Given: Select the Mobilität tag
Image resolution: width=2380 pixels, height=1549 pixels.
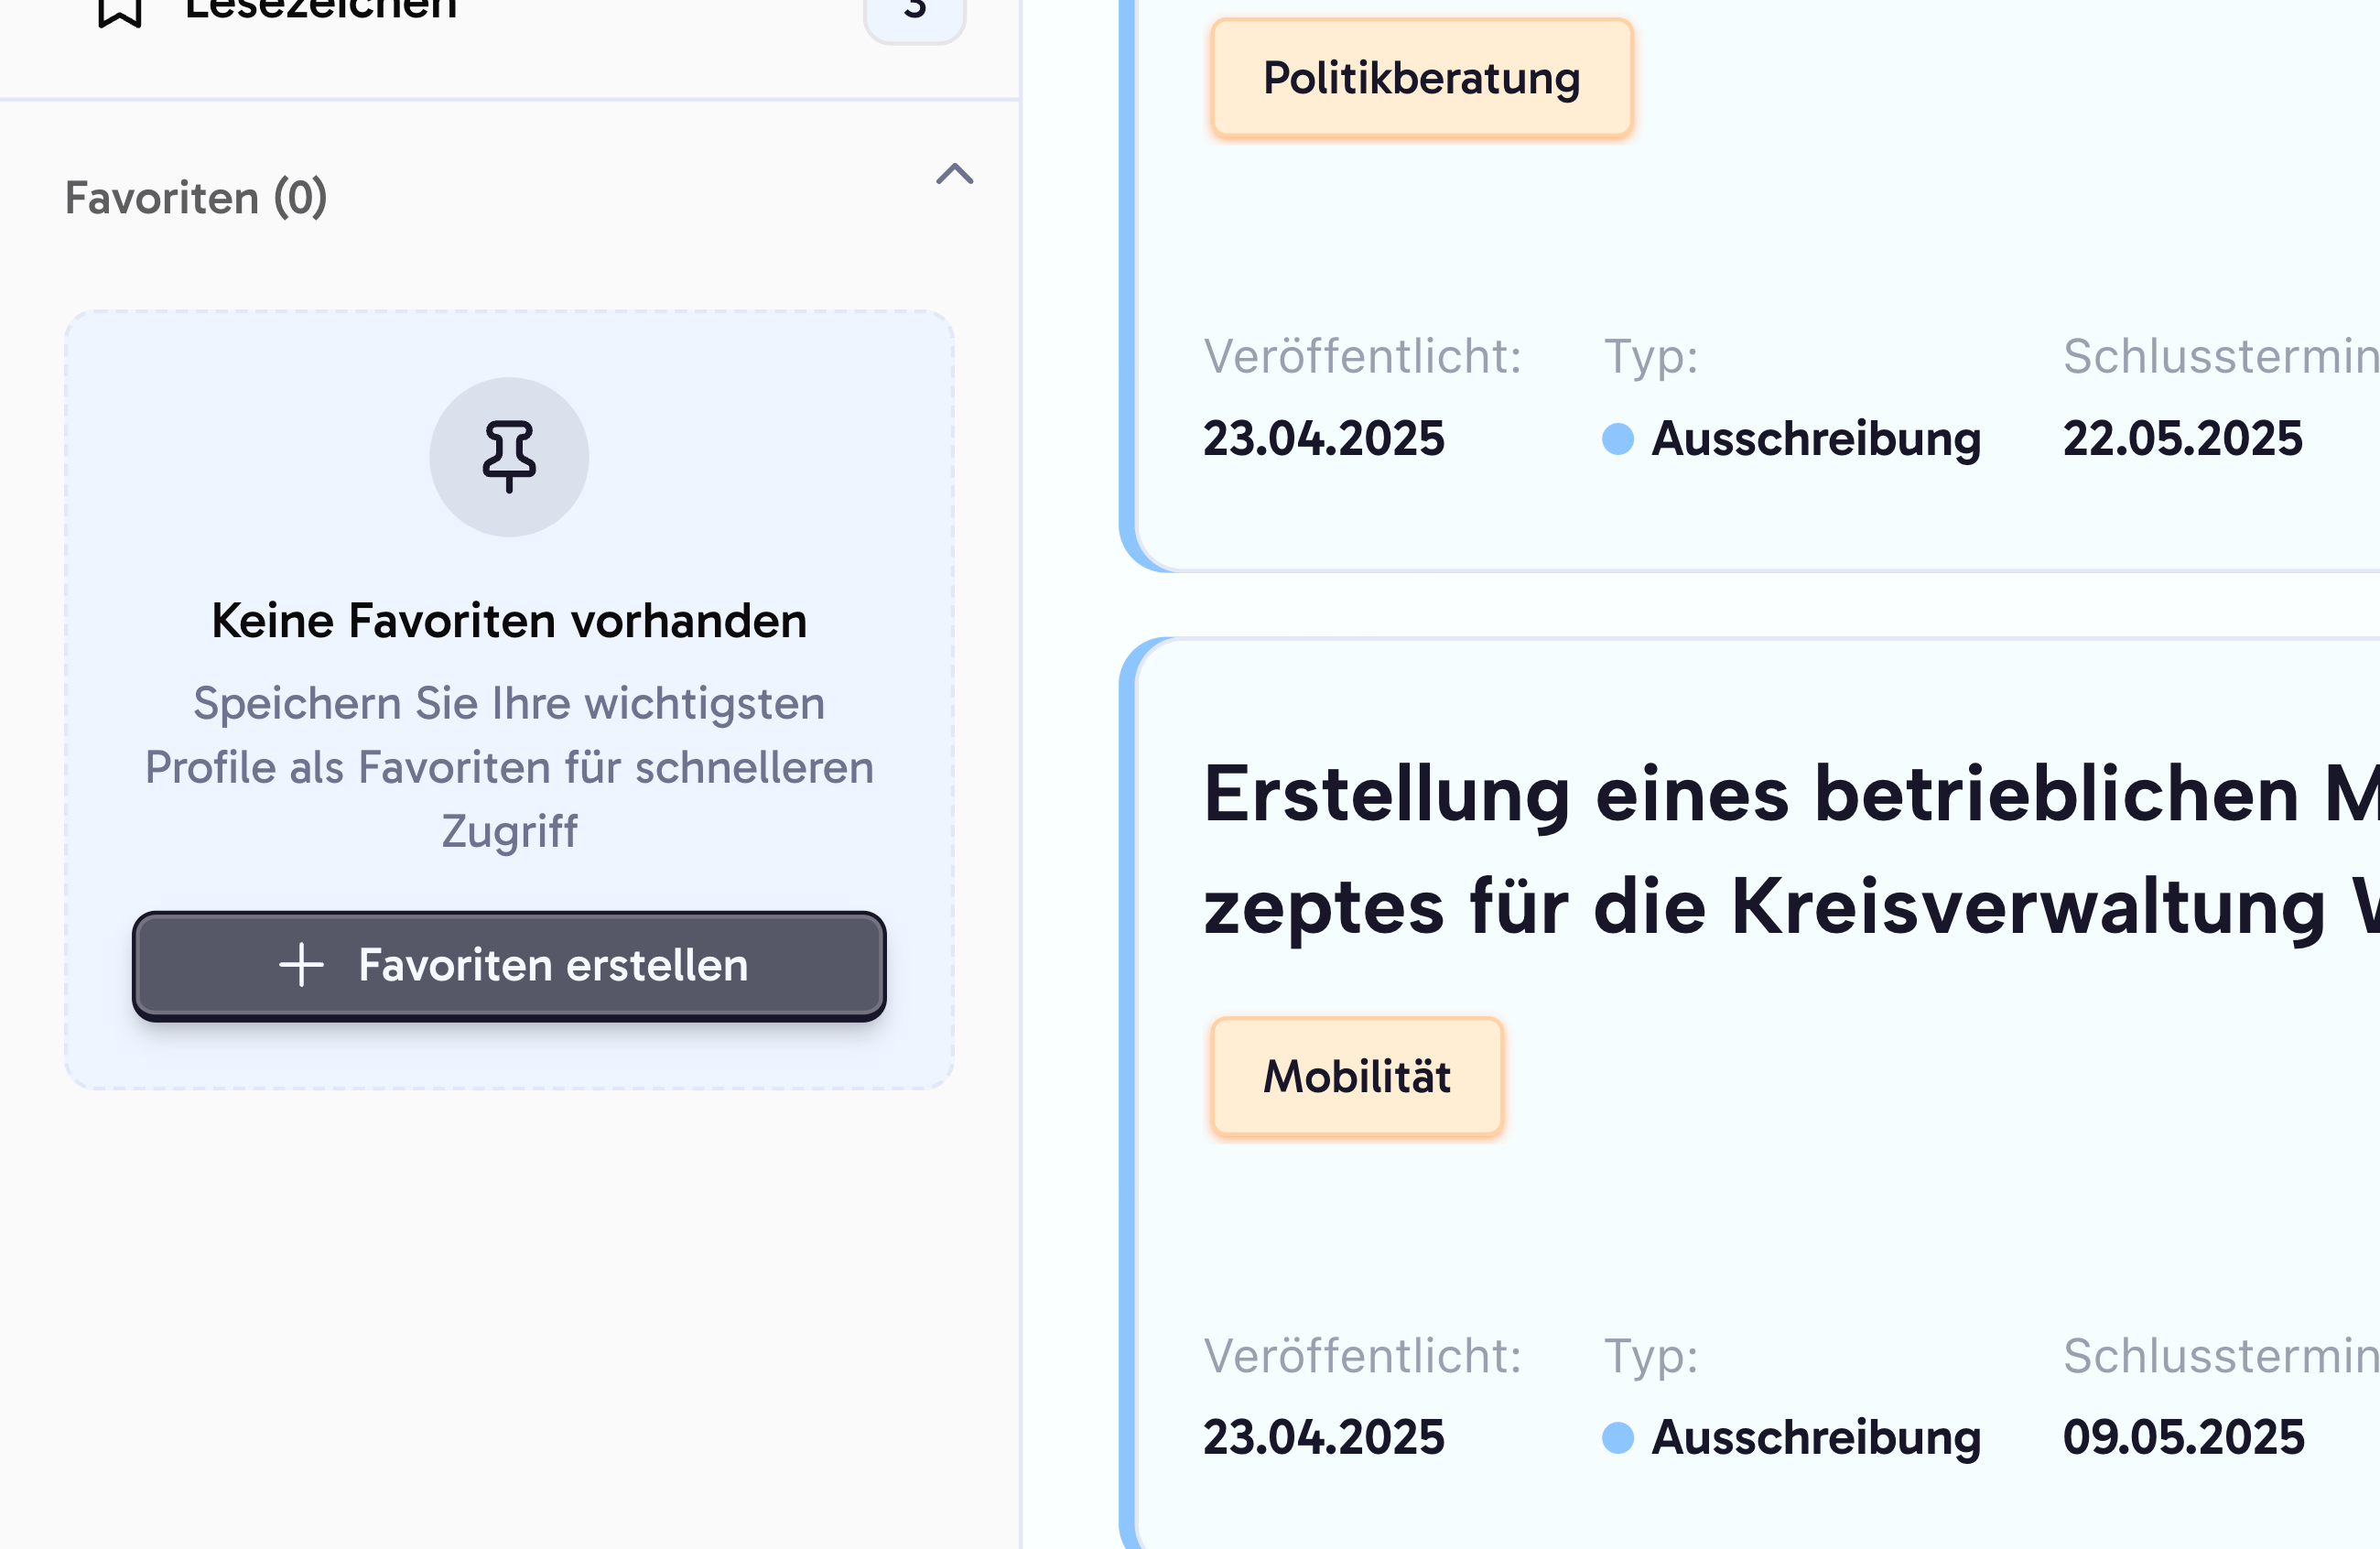Looking at the screenshot, I should pos(1357,1077).
